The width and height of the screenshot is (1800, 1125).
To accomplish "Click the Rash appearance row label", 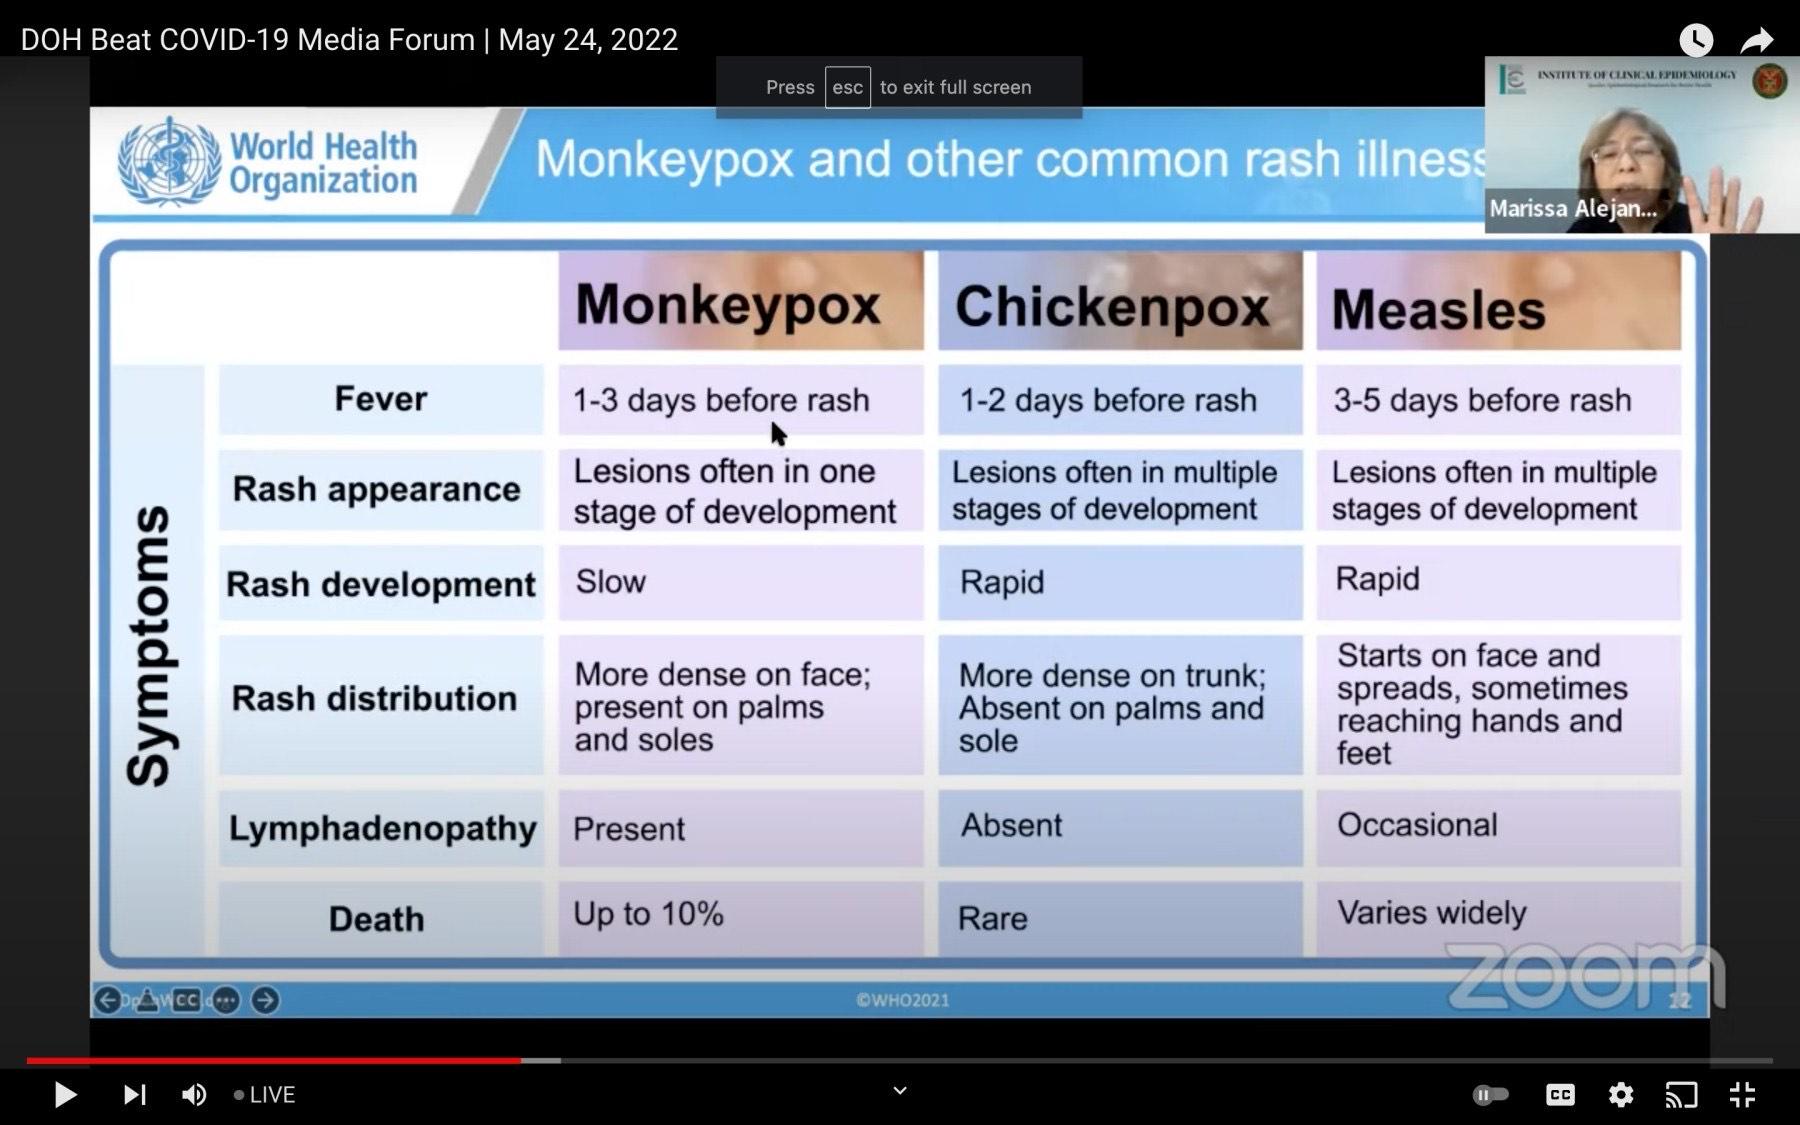I will (381, 489).
